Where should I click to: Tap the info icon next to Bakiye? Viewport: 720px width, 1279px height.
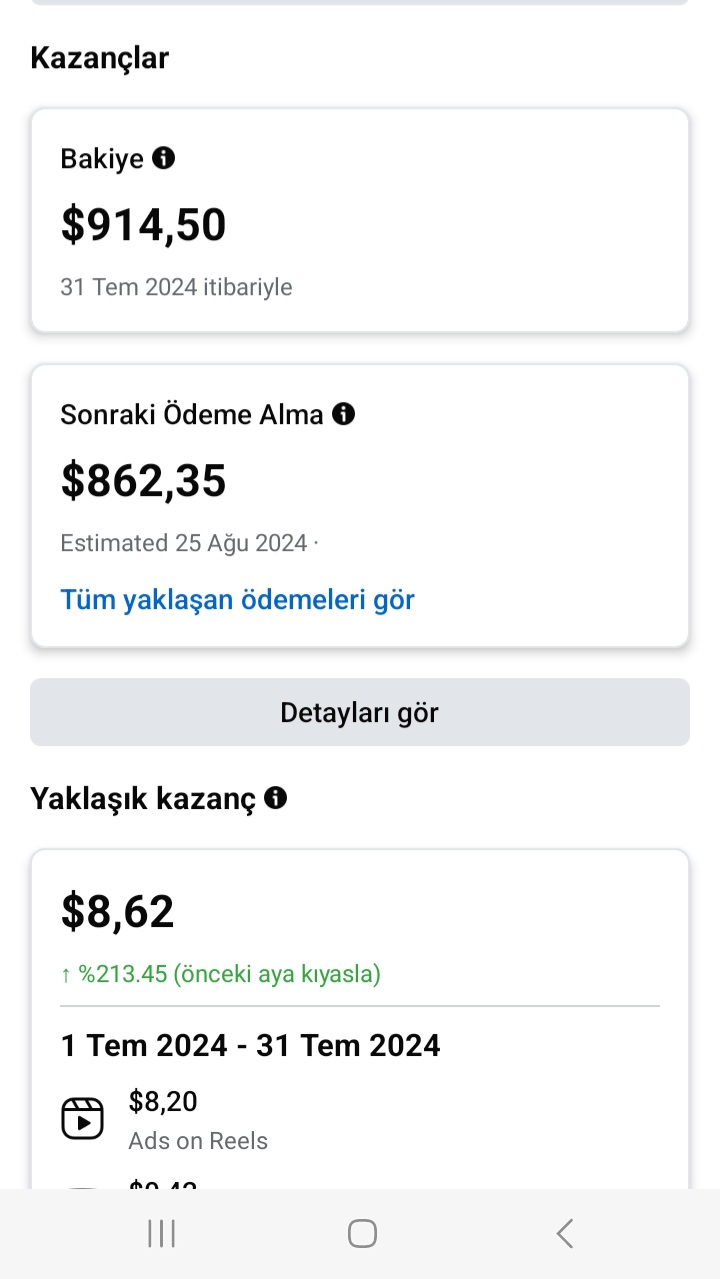[164, 157]
